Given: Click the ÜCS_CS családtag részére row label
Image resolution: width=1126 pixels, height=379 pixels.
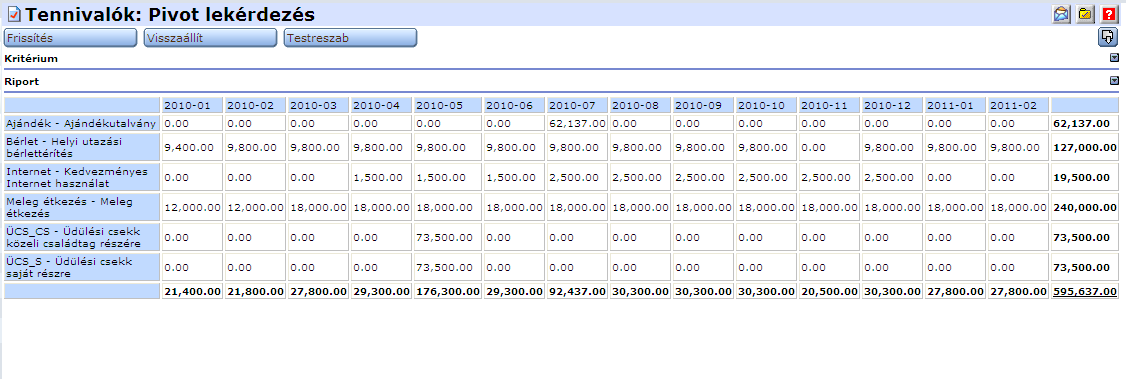Looking at the screenshot, I should coord(82,237).
